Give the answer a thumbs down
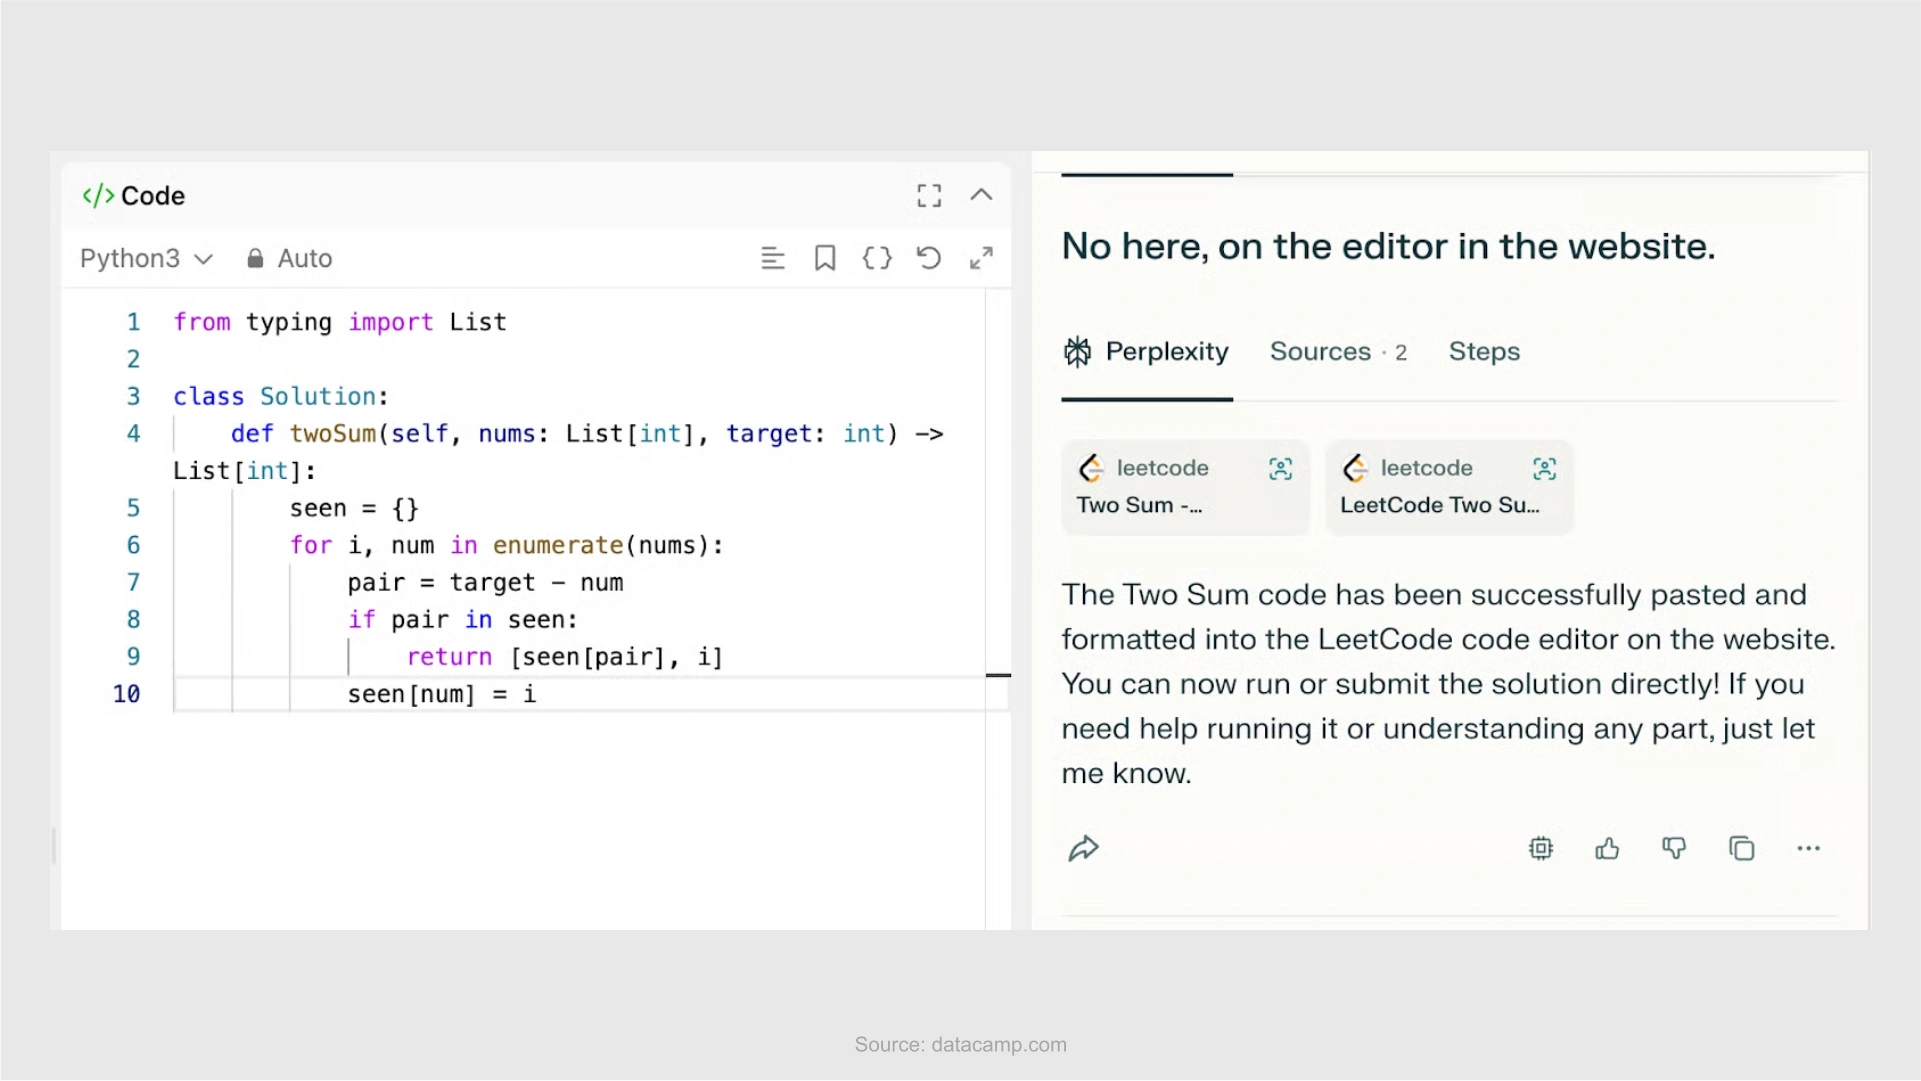The width and height of the screenshot is (1921, 1081). (1674, 849)
